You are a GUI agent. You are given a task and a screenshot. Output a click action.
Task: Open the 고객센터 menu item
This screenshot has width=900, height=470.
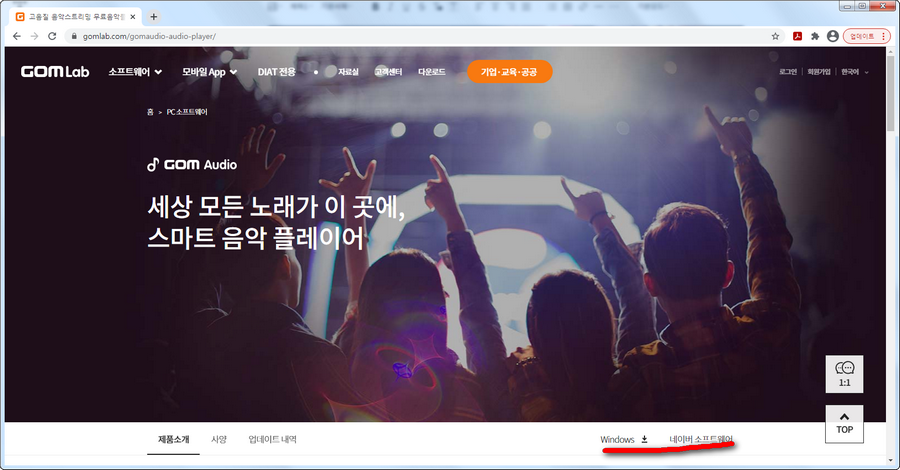pyautogui.click(x=388, y=72)
